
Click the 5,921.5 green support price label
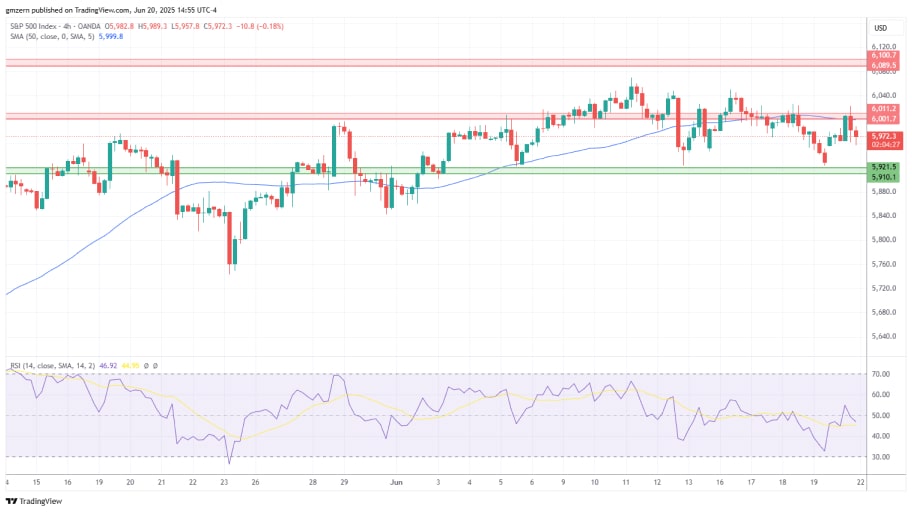click(x=884, y=167)
